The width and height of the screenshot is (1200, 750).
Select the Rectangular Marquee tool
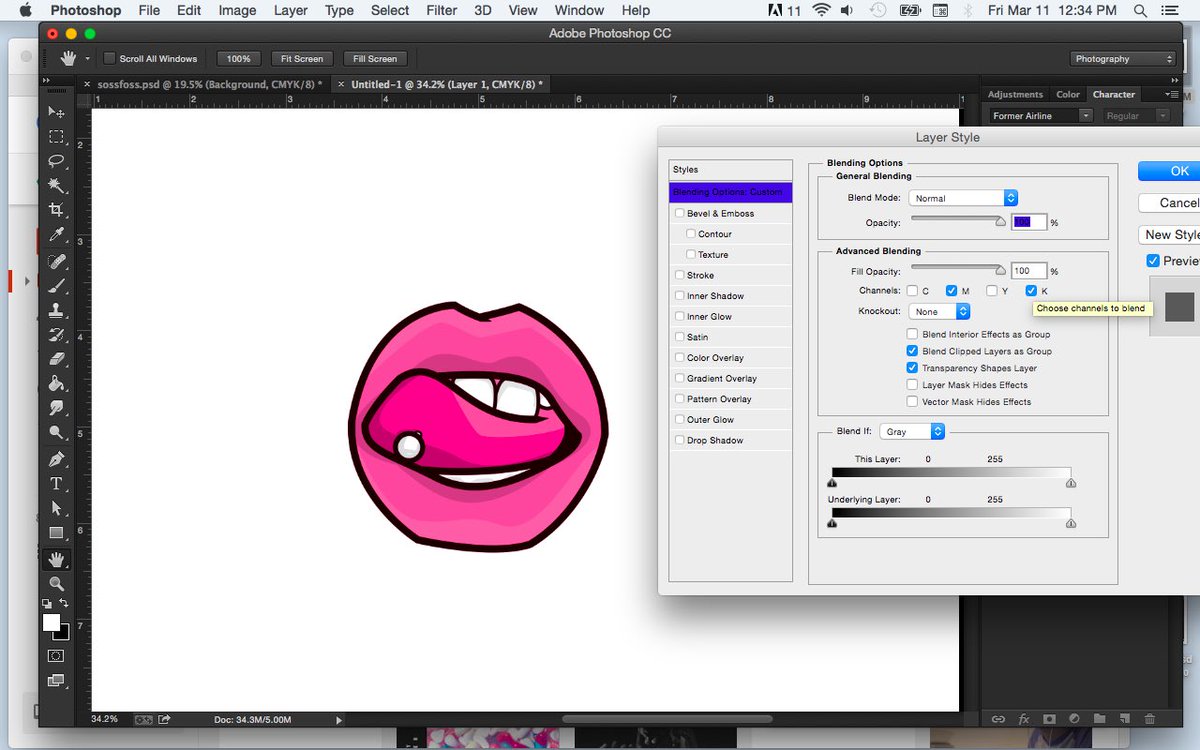56,137
